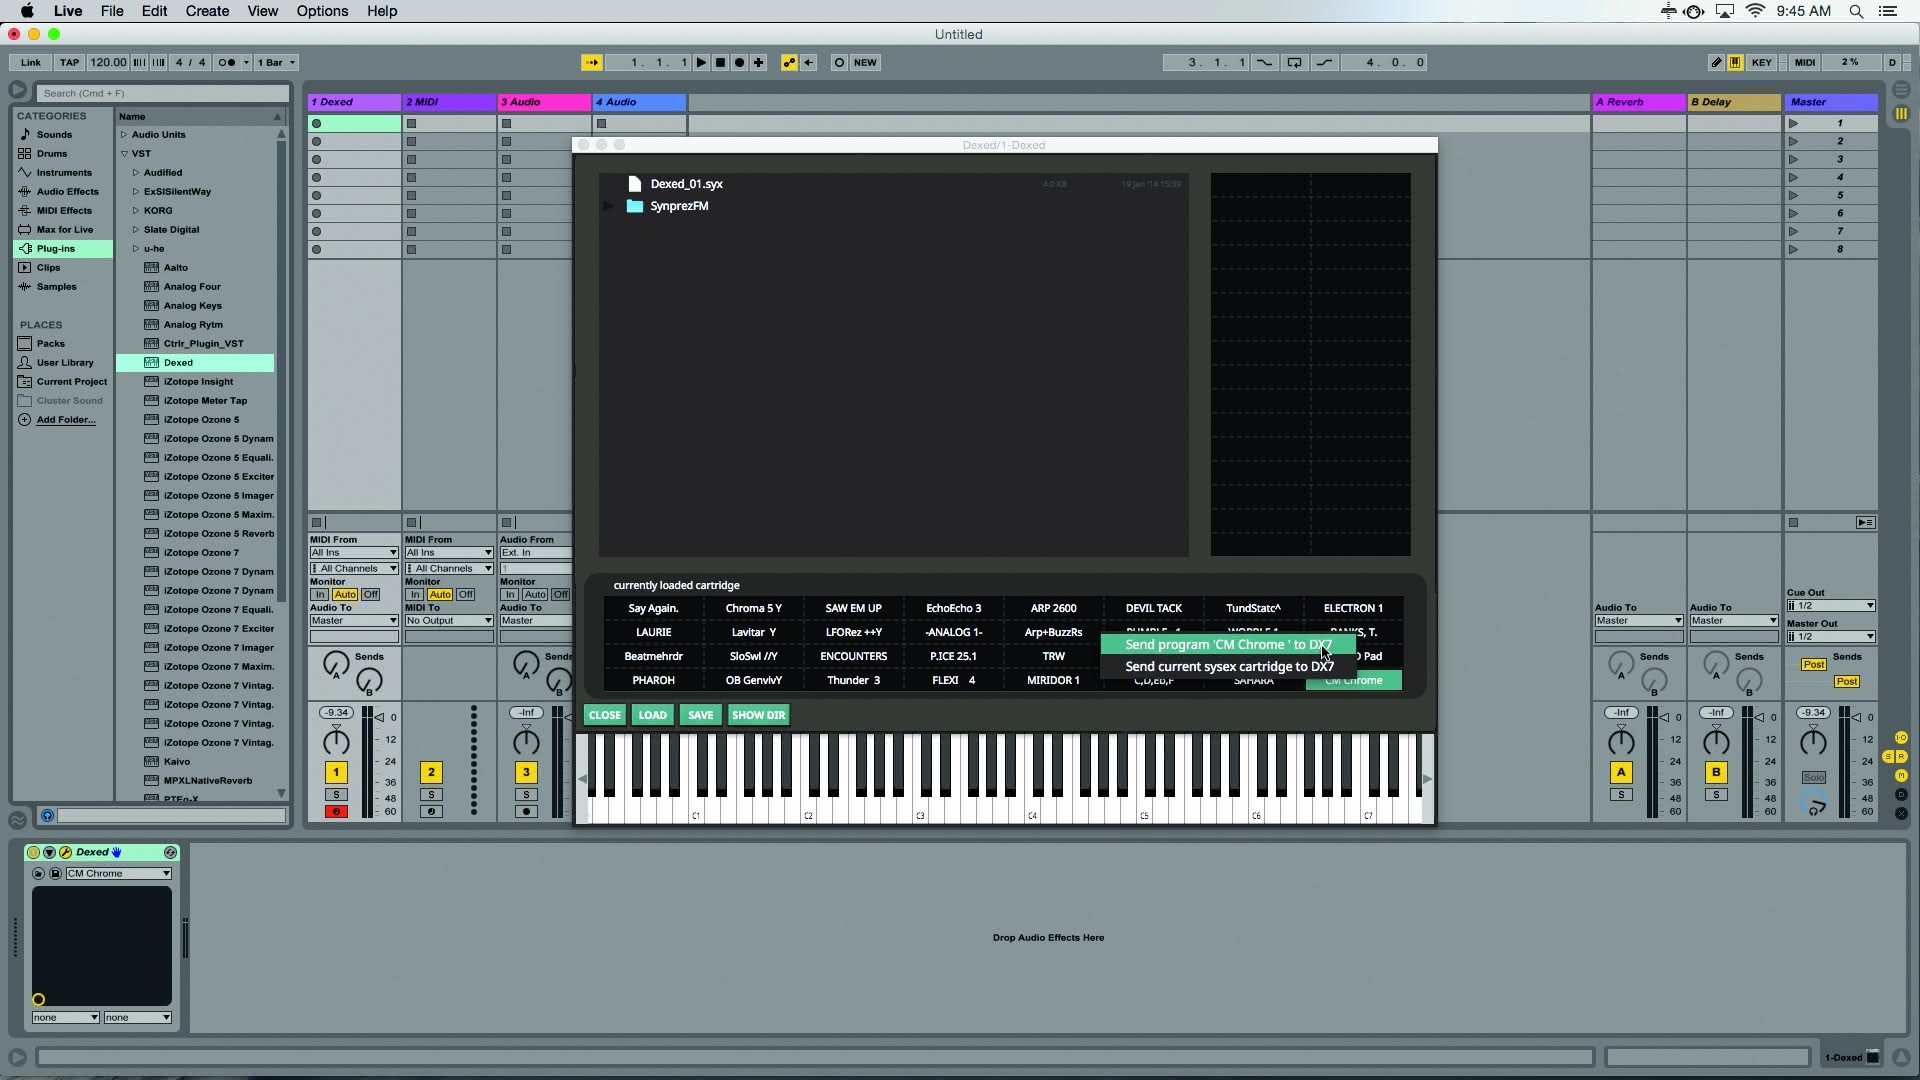
Task: Select Dexed_01.syx file
Action: click(686, 184)
